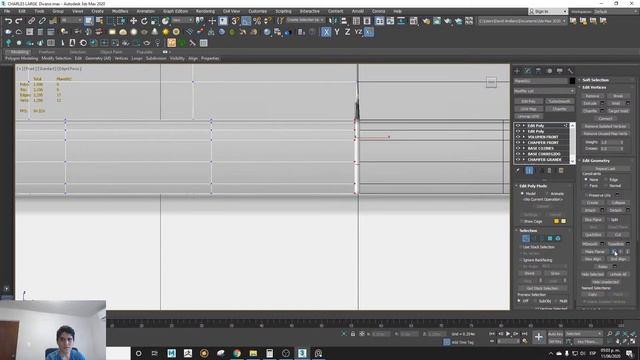Open the Create Selection Set dropdown

[x=305, y=20]
